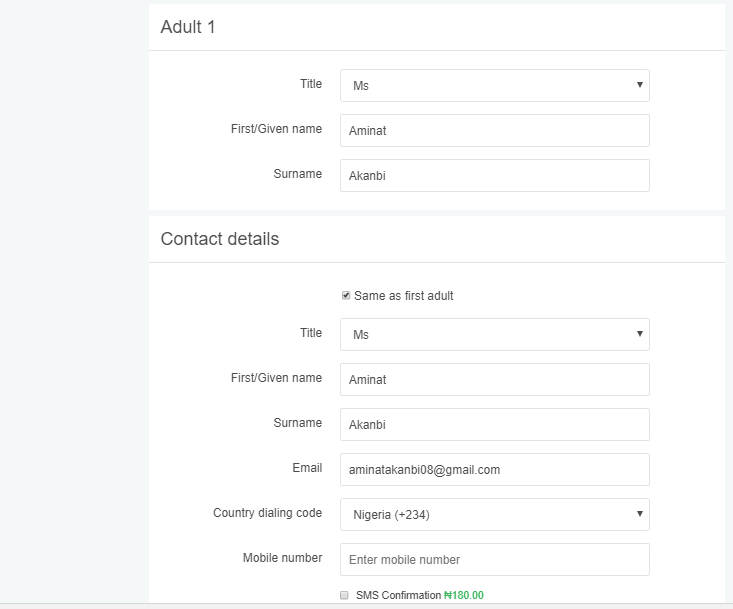Open the Country dialing code dropdown
The width and height of the screenshot is (733, 609).
click(495, 515)
